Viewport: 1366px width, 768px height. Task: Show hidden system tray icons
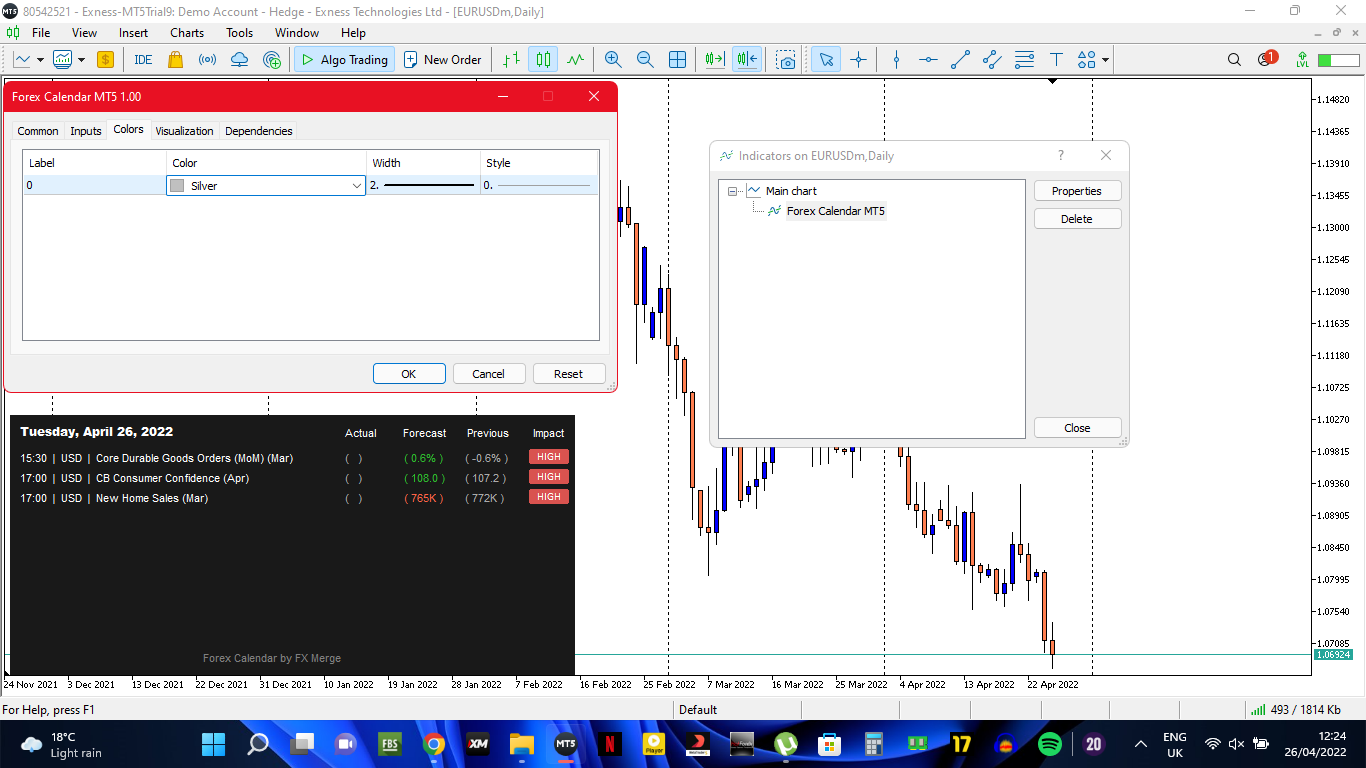(x=1141, y=744)
